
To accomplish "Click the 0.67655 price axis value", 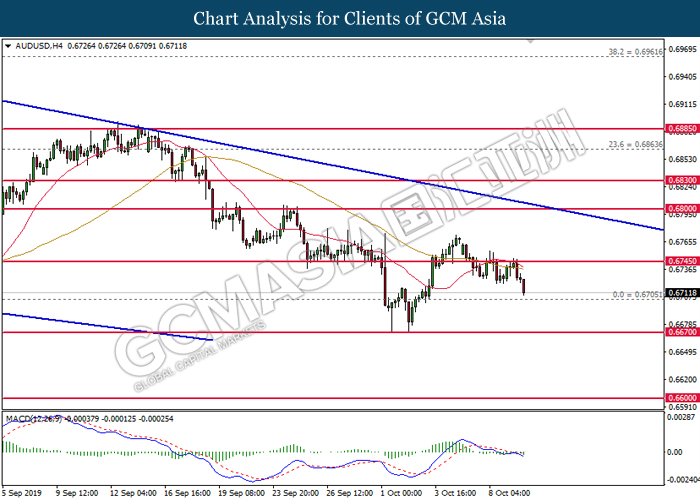I will tap(682, 242).
